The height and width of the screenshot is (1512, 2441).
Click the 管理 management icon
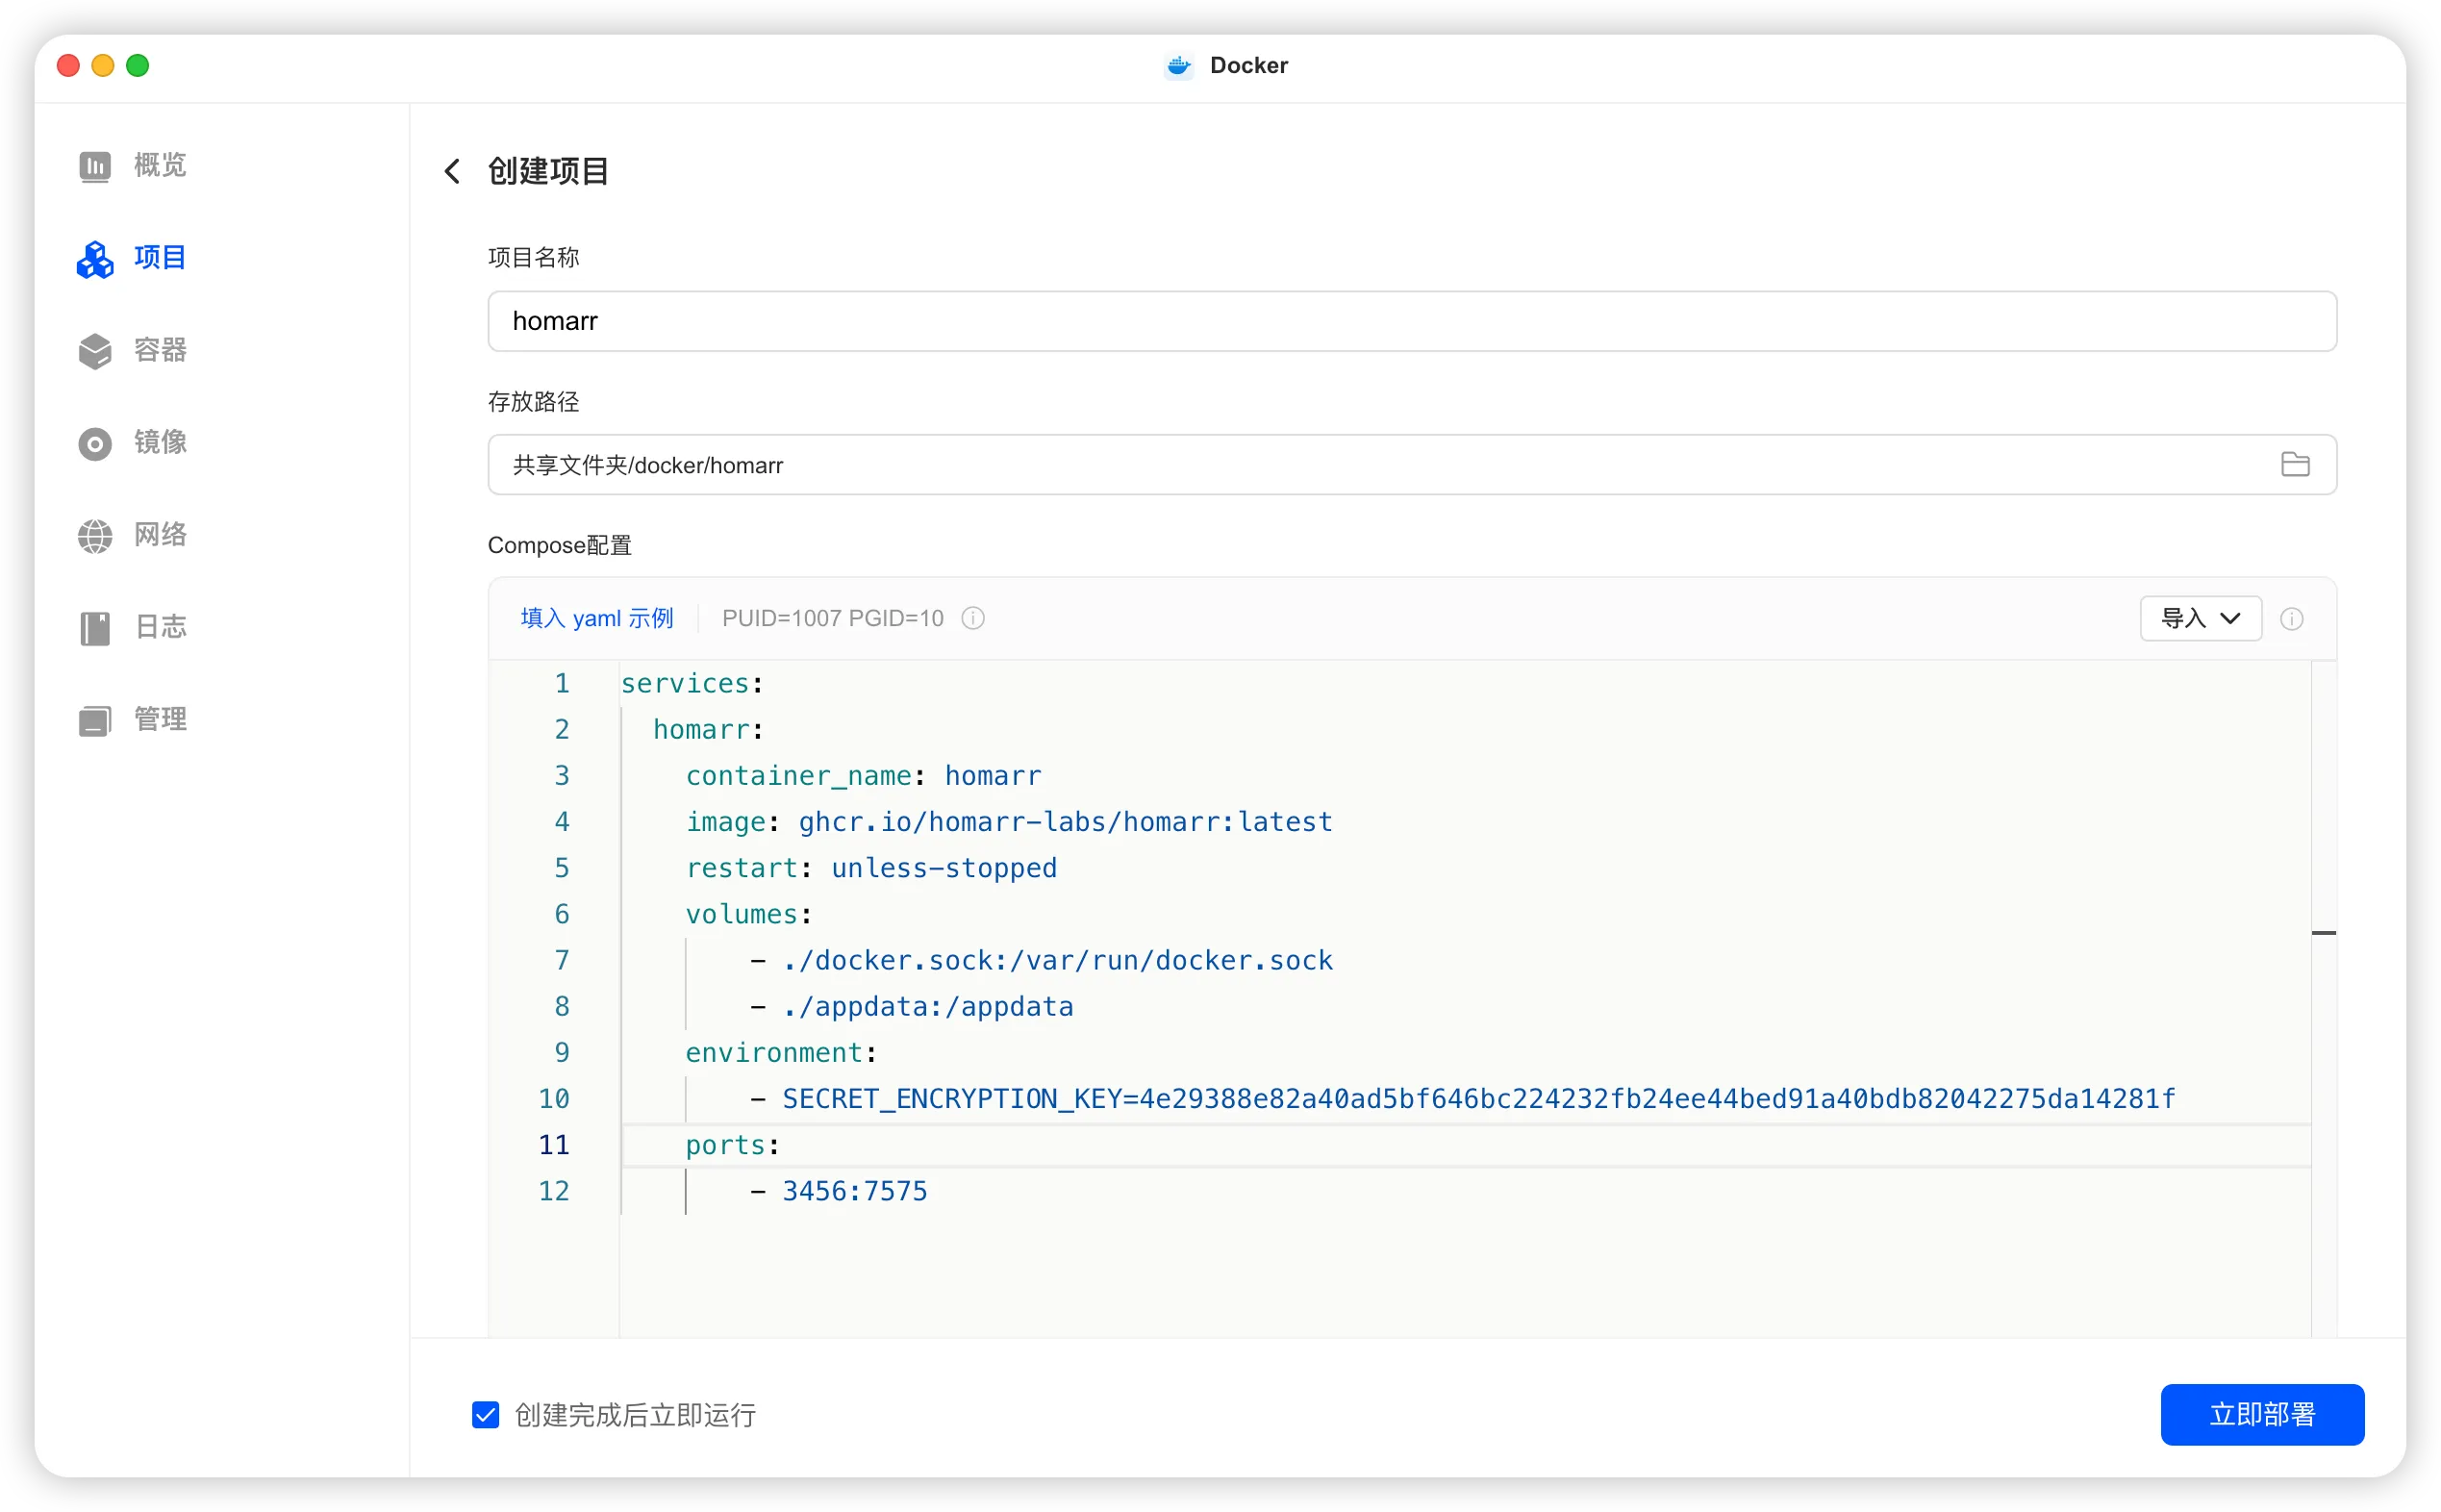pyautogui.click(x=95, y=720)
